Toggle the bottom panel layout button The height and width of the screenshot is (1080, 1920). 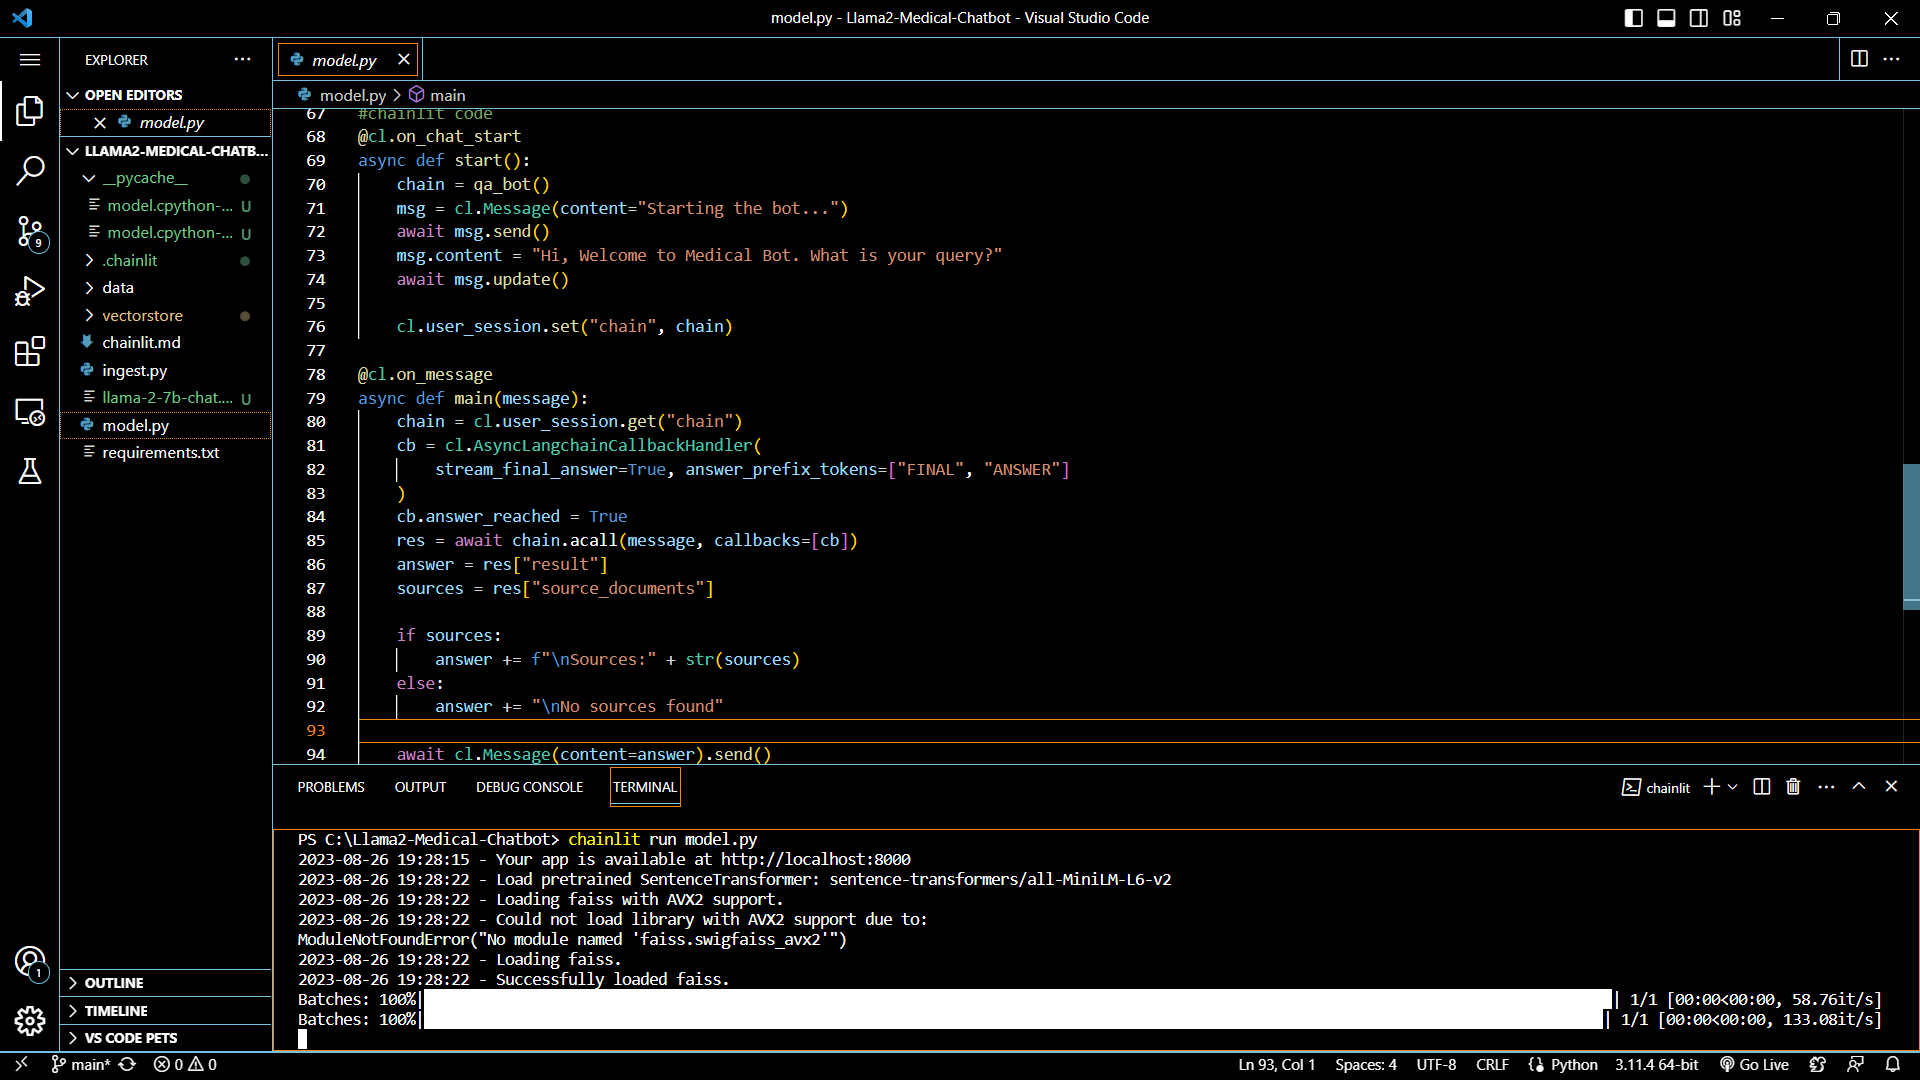click(x=1666, y=18)
